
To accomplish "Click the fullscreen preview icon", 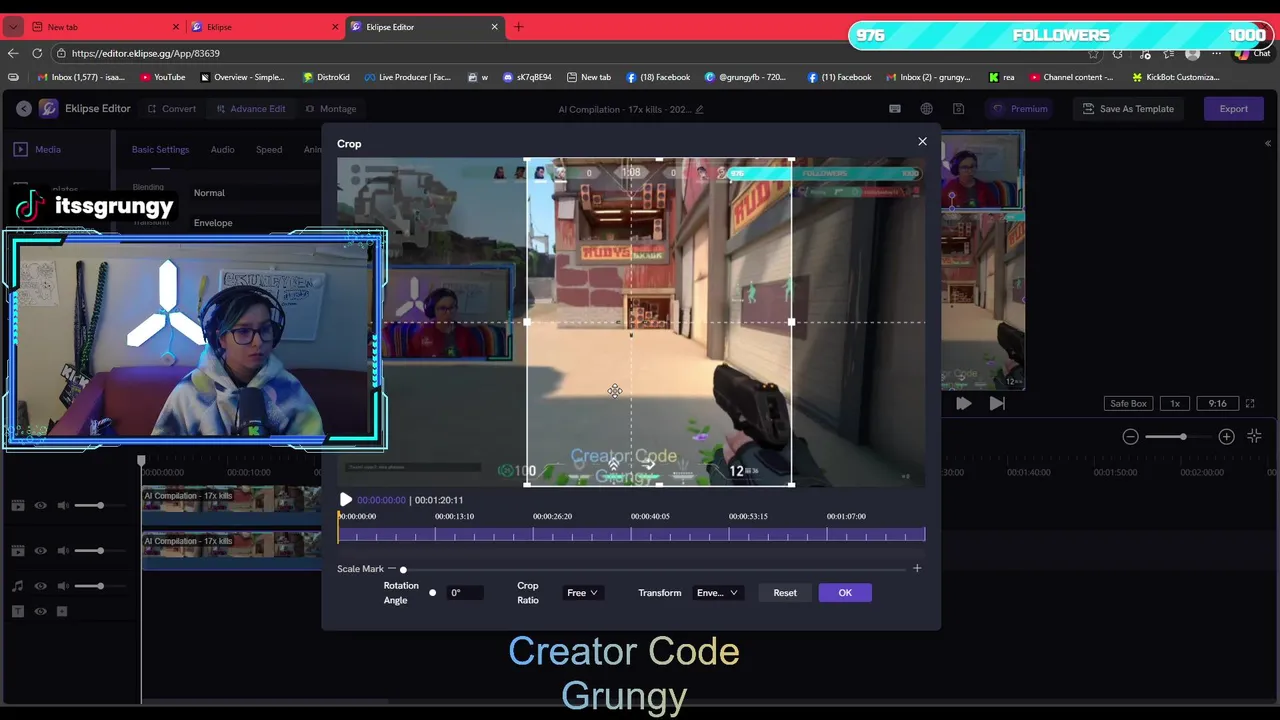I will 1250,404.
